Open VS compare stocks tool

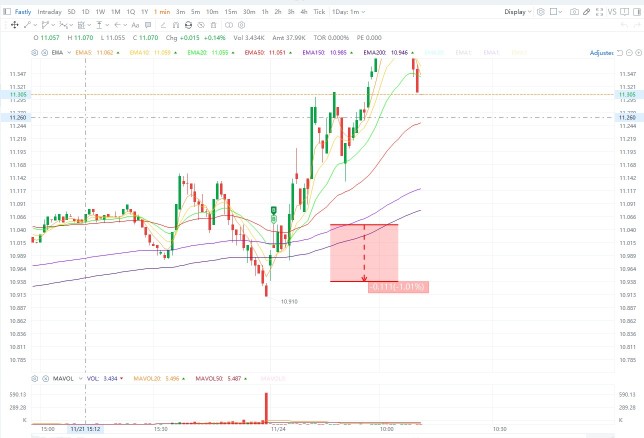(x=612, y=12)
